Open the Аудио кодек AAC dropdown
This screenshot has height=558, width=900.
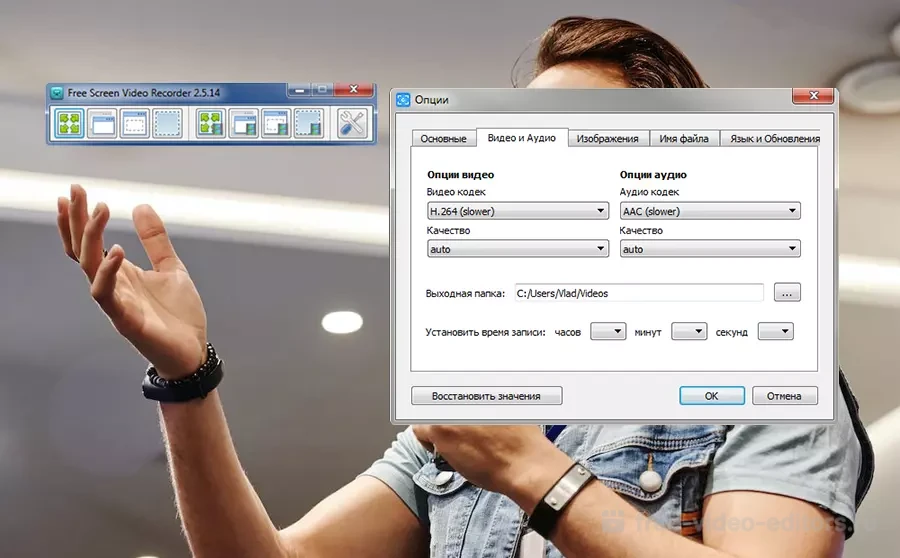pos(709,211)
